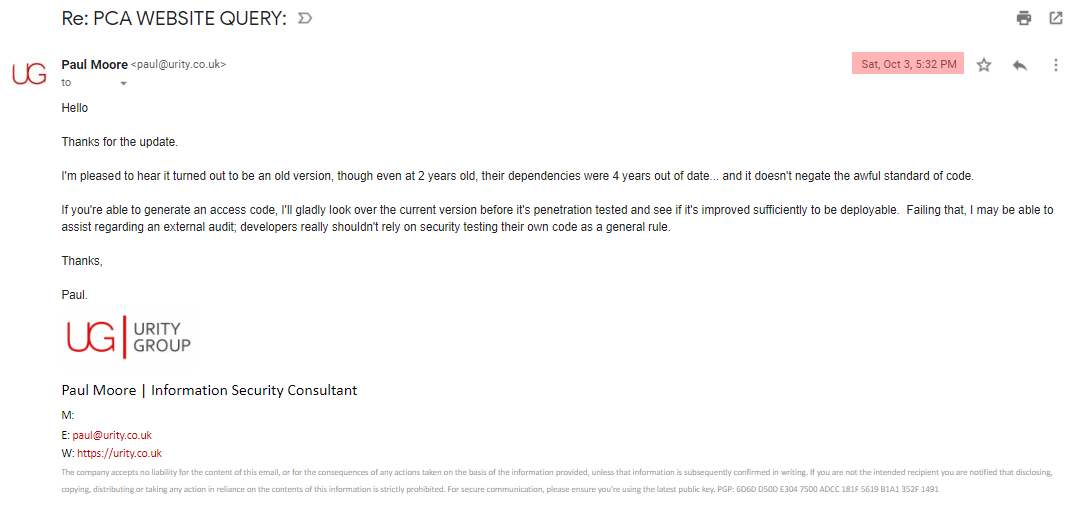Print this email message
Image resolution: width=1076 pixels, height=516 pixels.
[1023, 18]
